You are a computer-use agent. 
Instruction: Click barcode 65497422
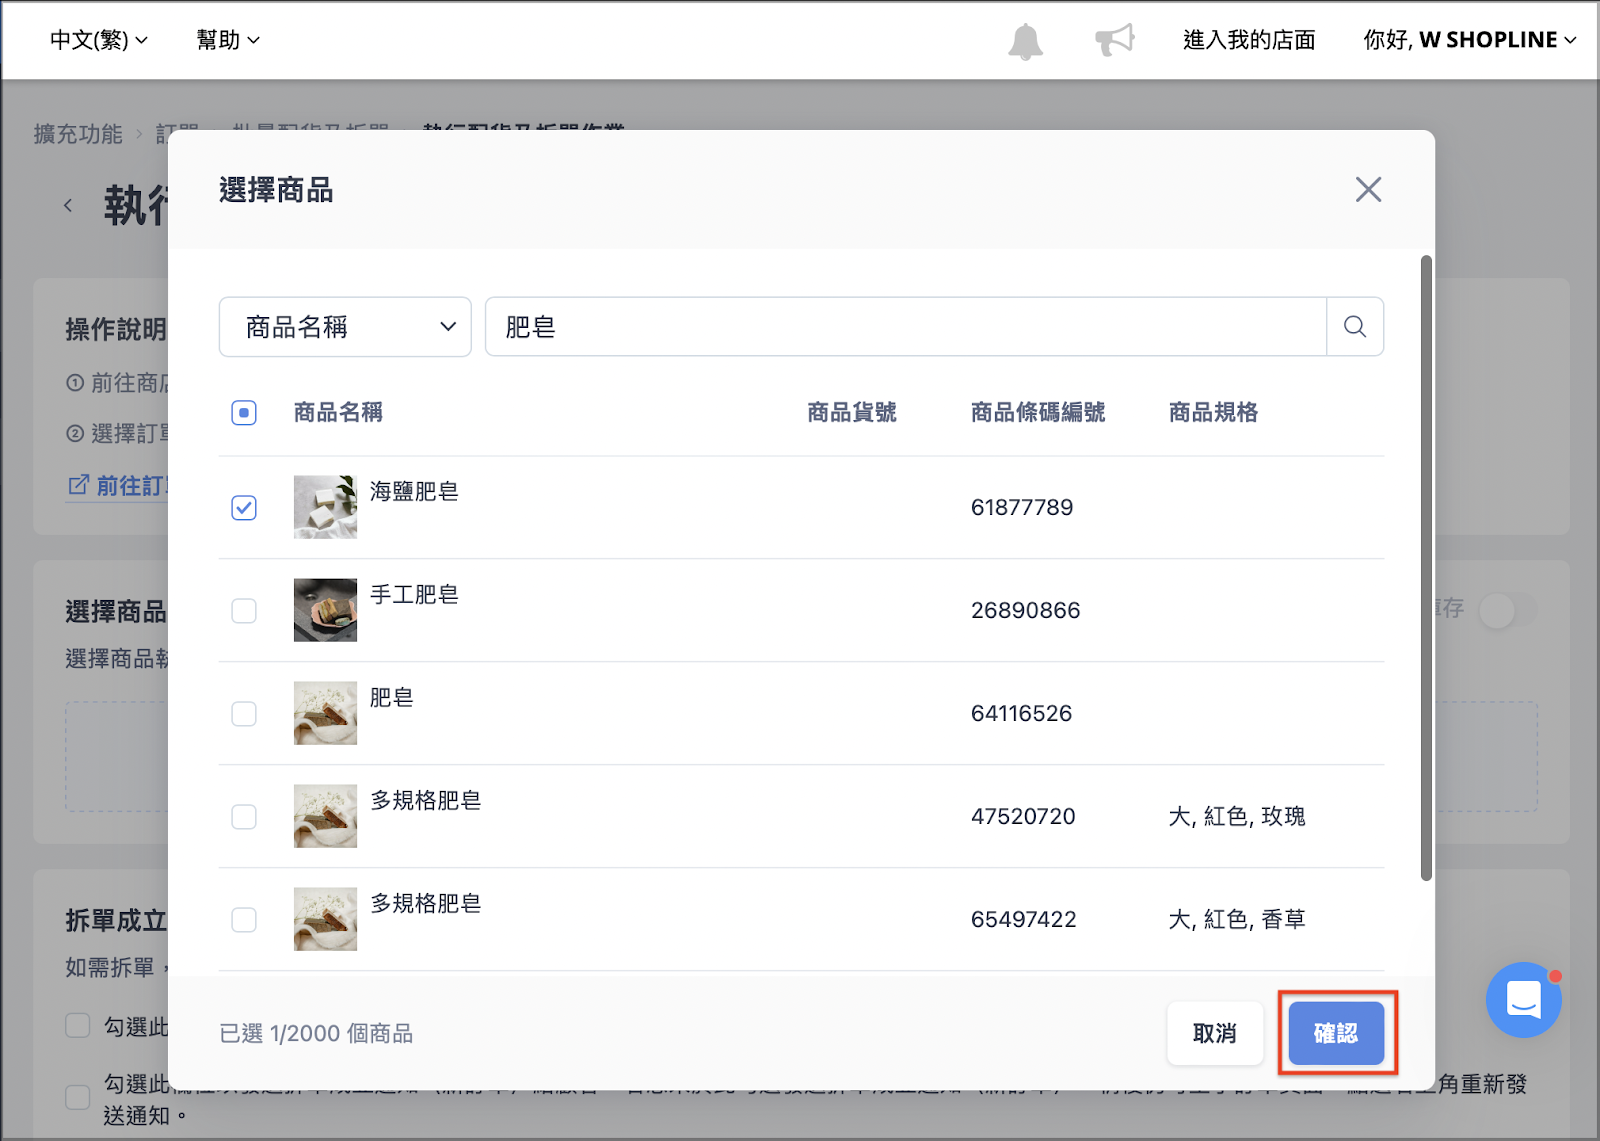[x=1024, y=919]
